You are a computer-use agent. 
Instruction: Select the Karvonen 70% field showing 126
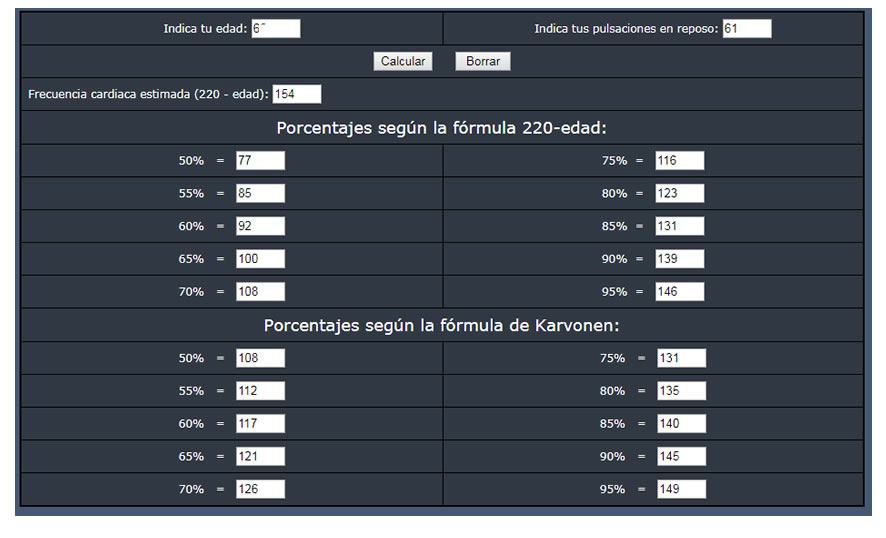point(260,489)
